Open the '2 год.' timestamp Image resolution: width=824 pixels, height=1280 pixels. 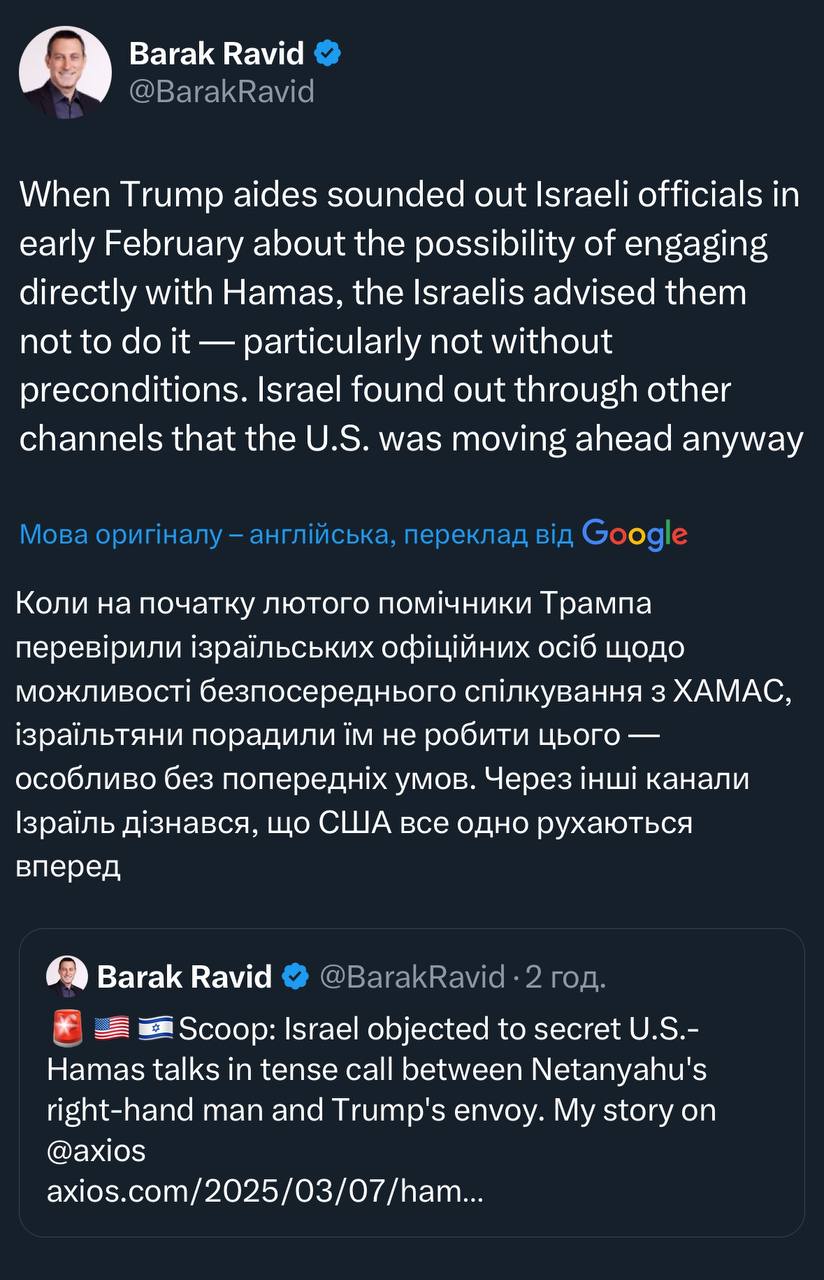coord(566,976)
